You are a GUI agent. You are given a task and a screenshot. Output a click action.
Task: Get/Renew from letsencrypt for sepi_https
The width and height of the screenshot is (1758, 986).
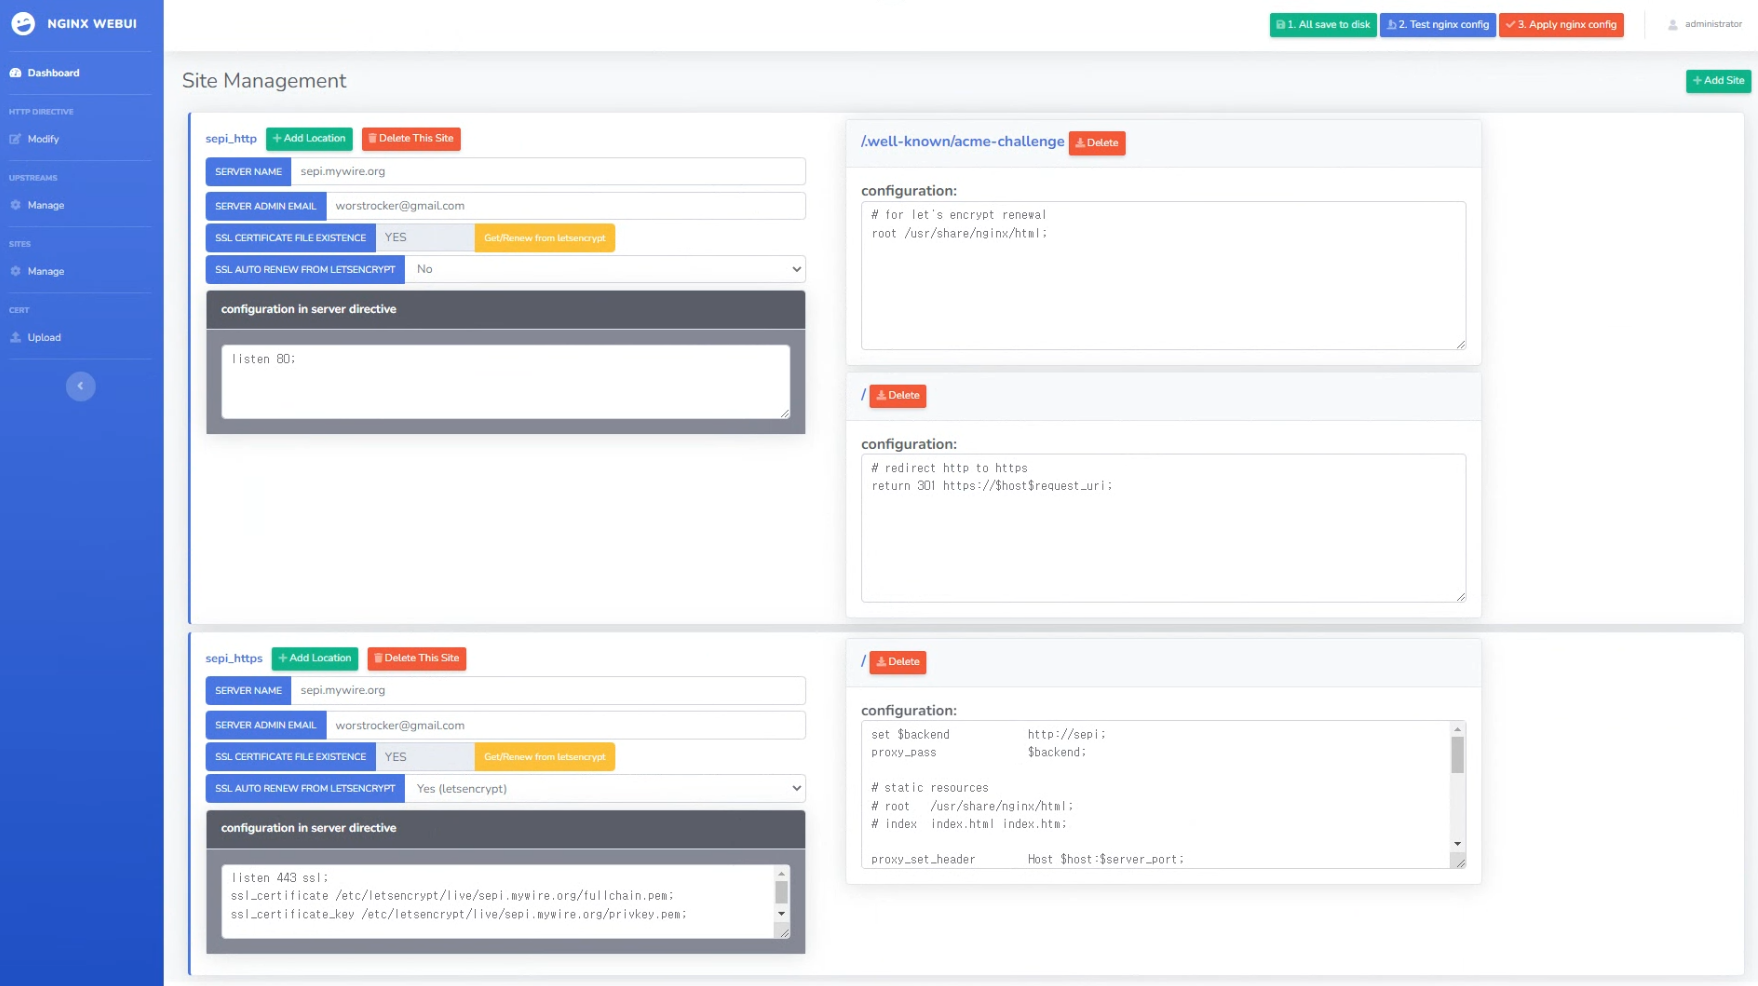pos(545,757)
